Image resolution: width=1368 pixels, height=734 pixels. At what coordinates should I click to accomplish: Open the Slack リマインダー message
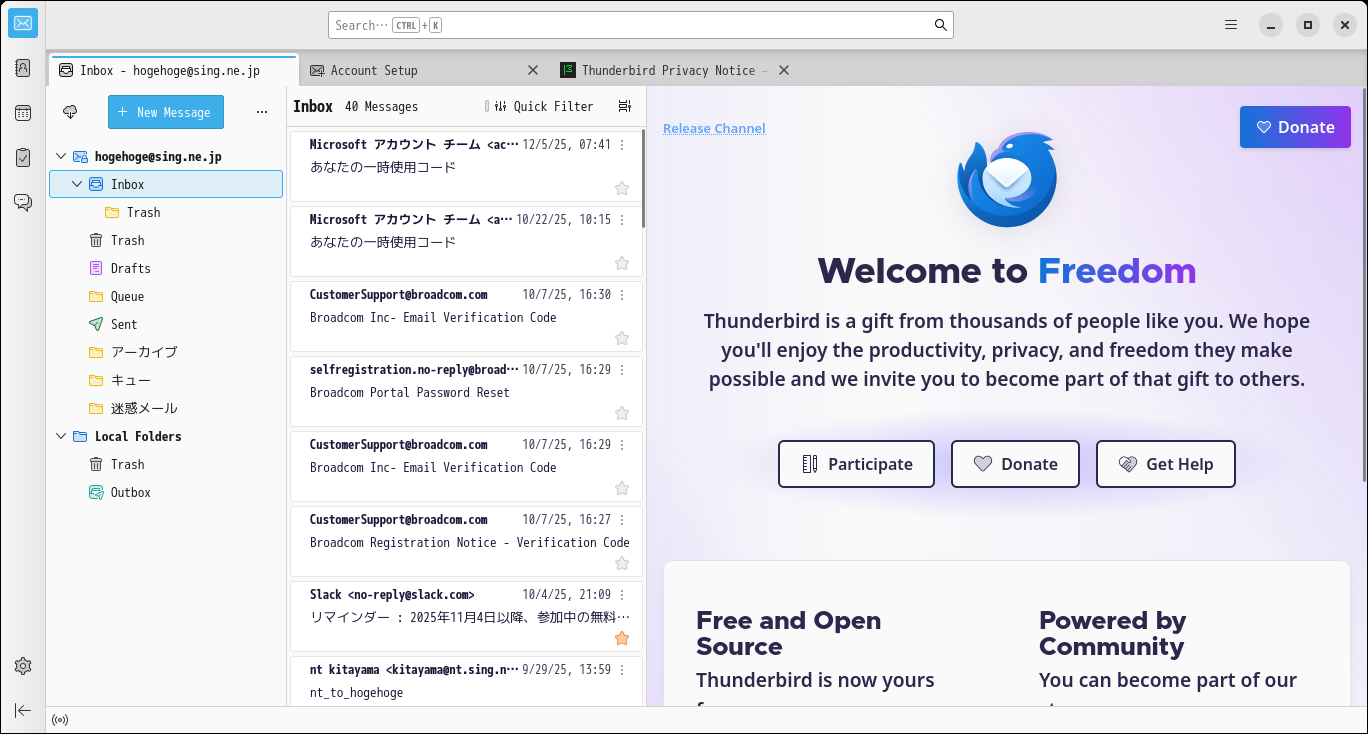pyautogui.click(x=466, y=617)
